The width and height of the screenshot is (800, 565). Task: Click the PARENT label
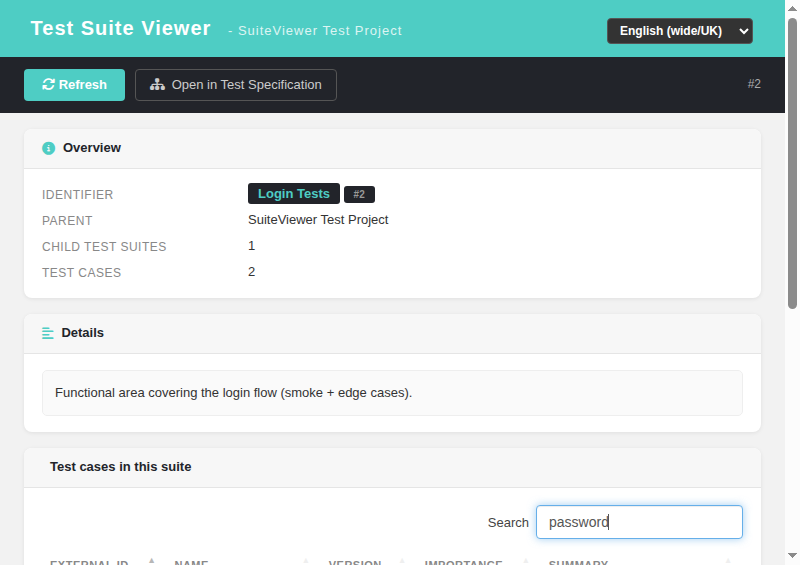67,220
